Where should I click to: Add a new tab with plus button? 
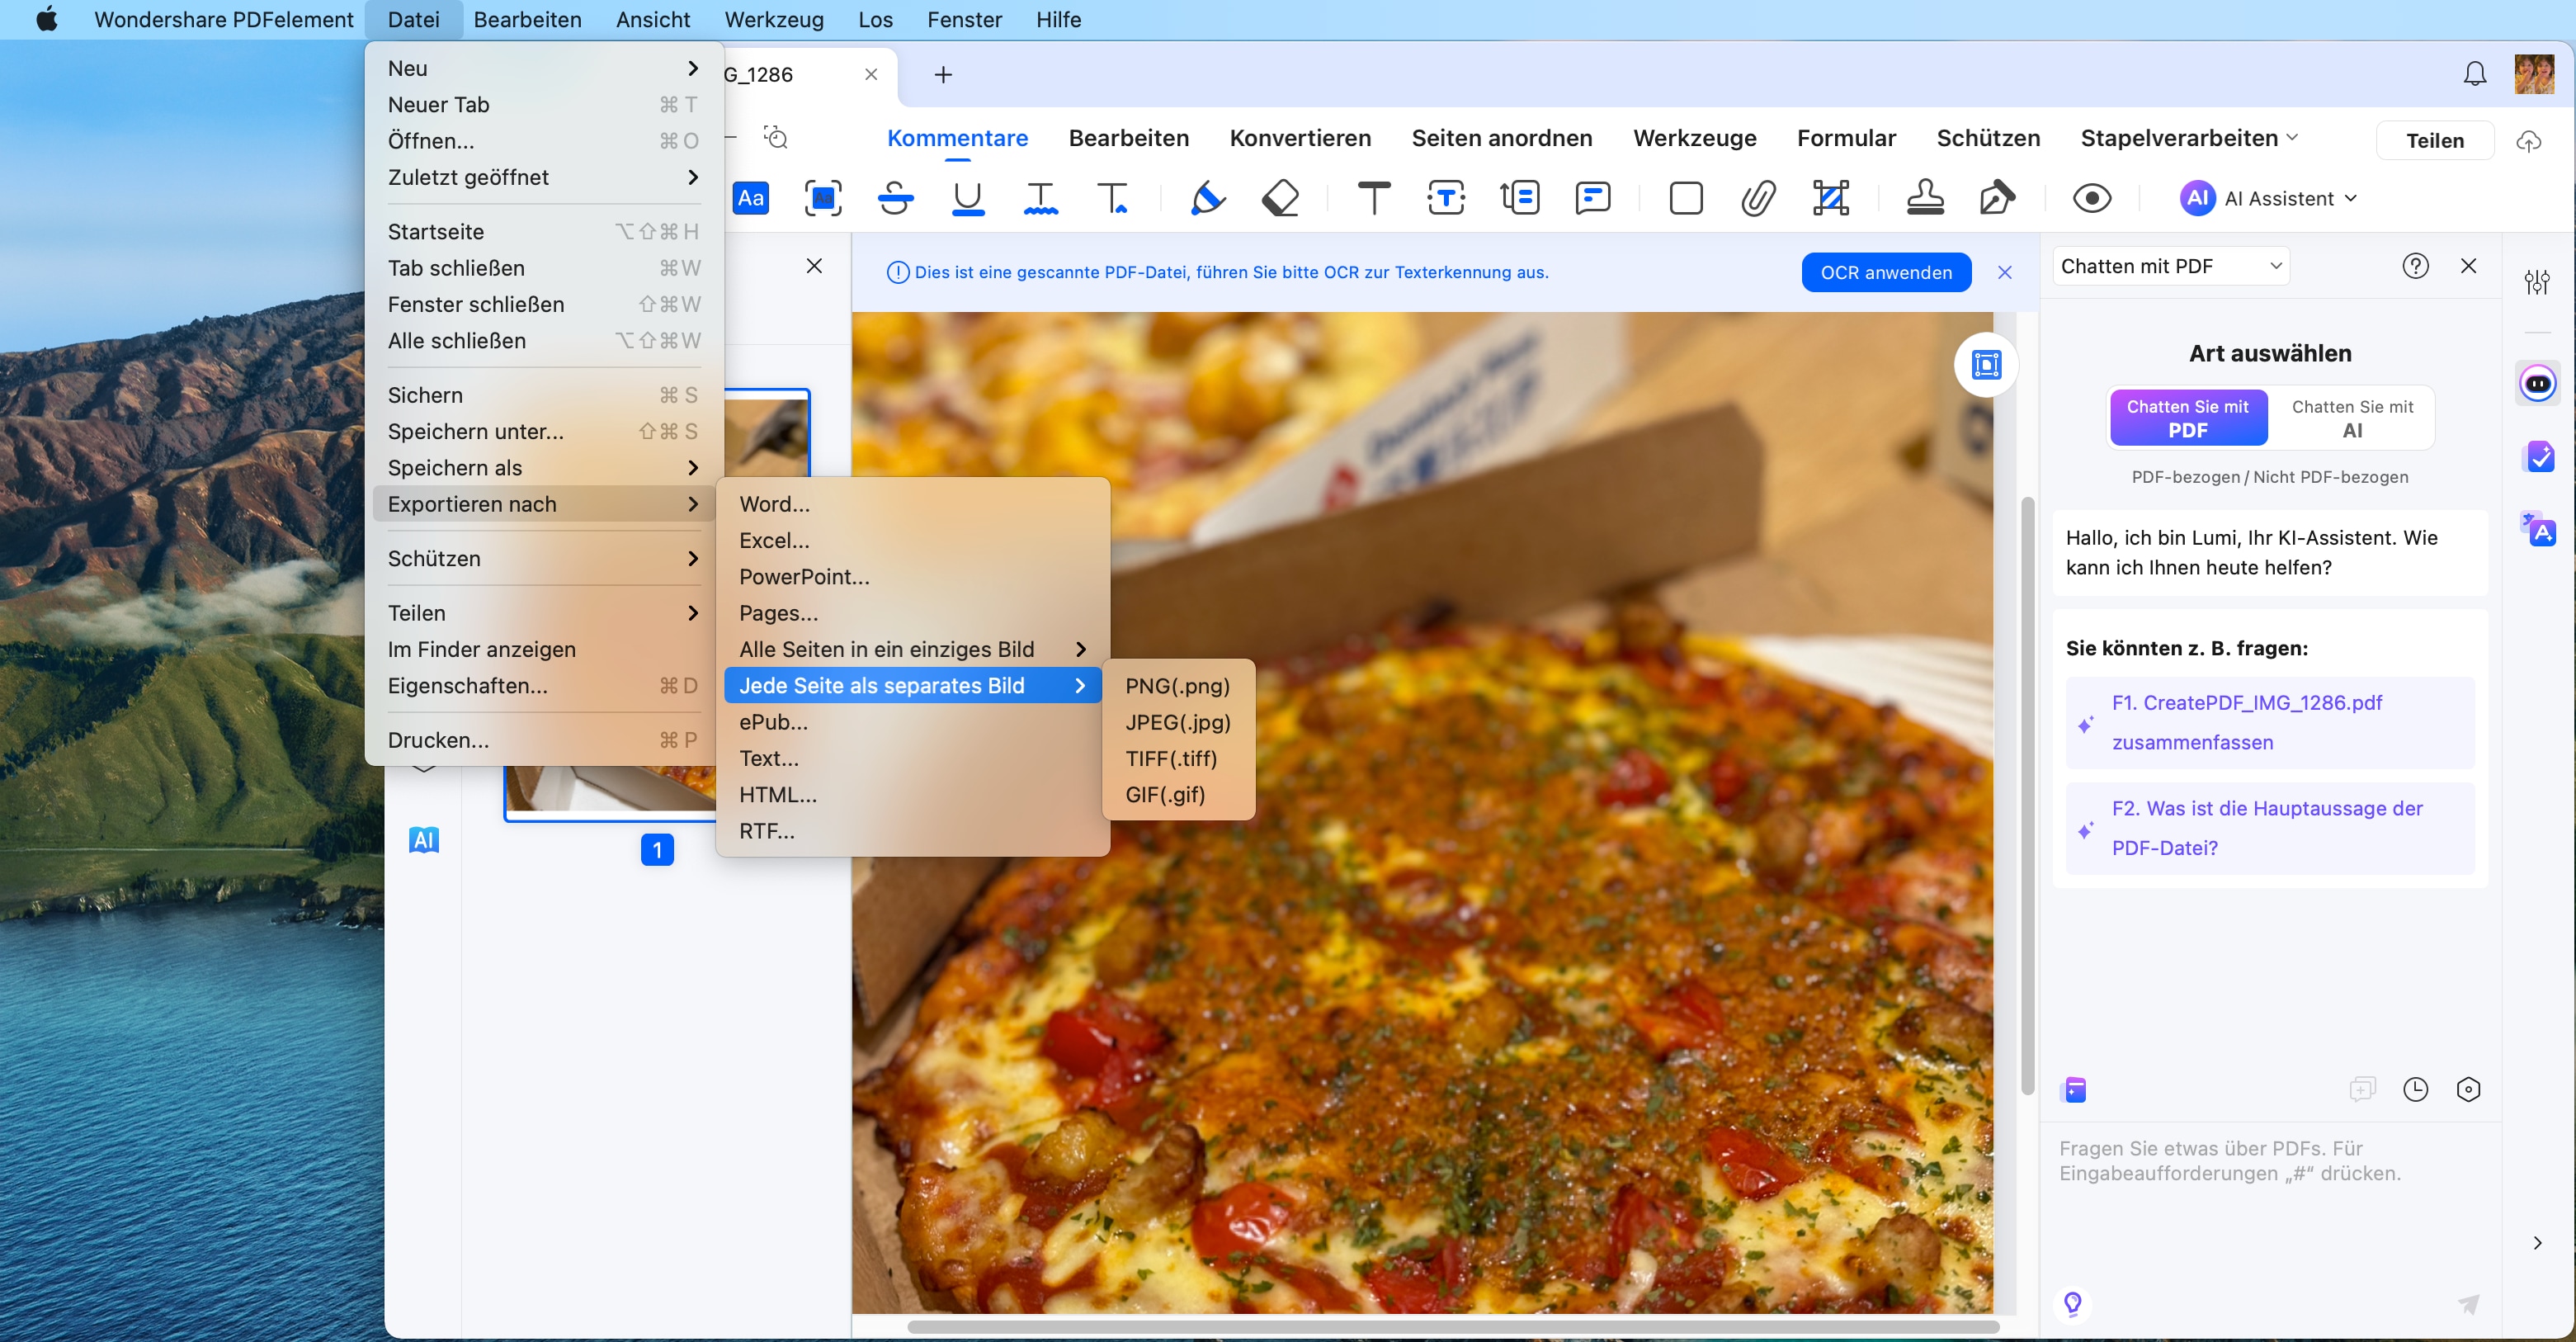point(942,74)
